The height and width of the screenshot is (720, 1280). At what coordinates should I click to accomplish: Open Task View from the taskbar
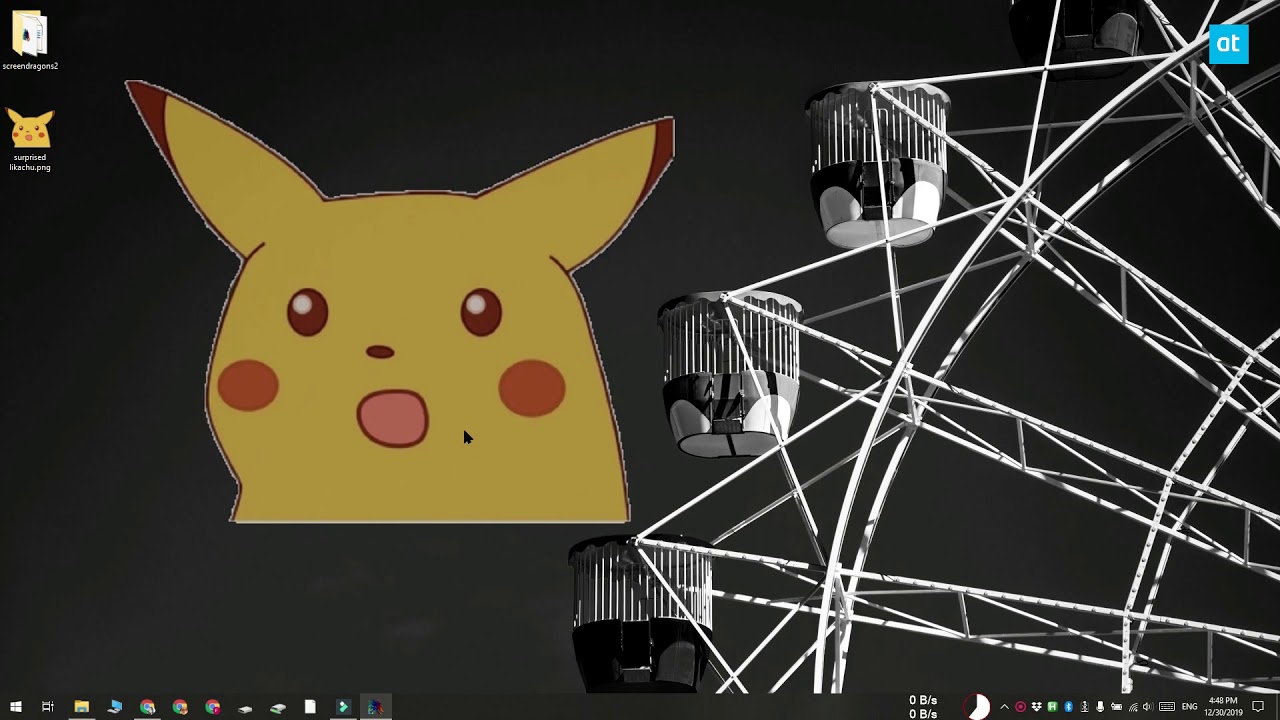pyautogui.click(x=47, y=707)
